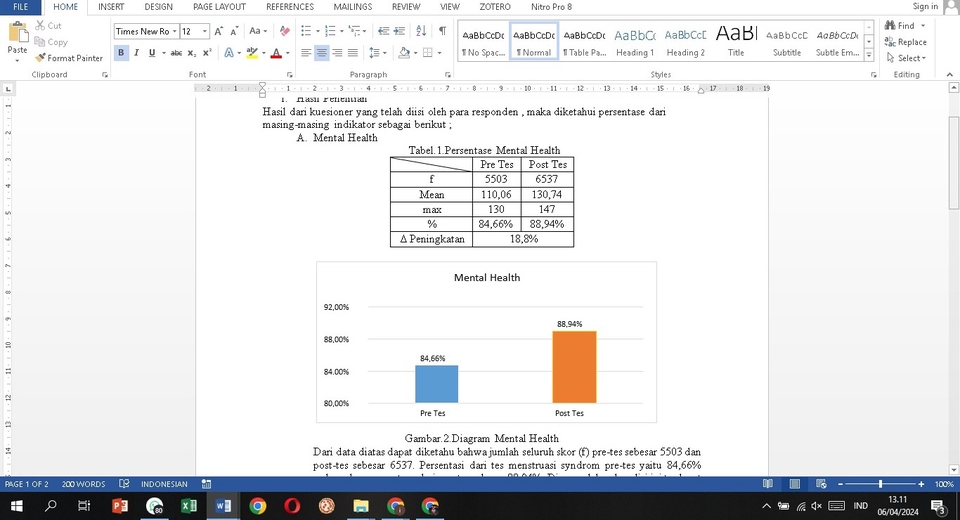Switch to INSERT tab
This screenshot has width=960, height=520.
click(x=111, y=7)
